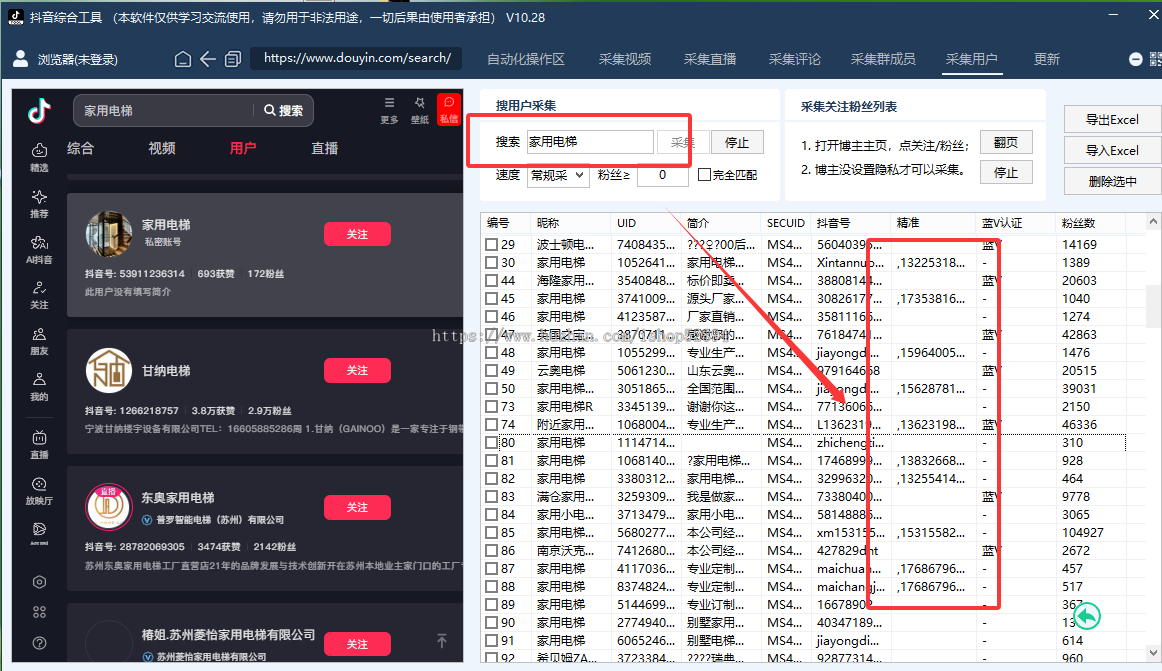Click the table scrollbar up arrow
This screenshot has width=1162, height=671.
pyautogui.click(x=1153, y=222)
